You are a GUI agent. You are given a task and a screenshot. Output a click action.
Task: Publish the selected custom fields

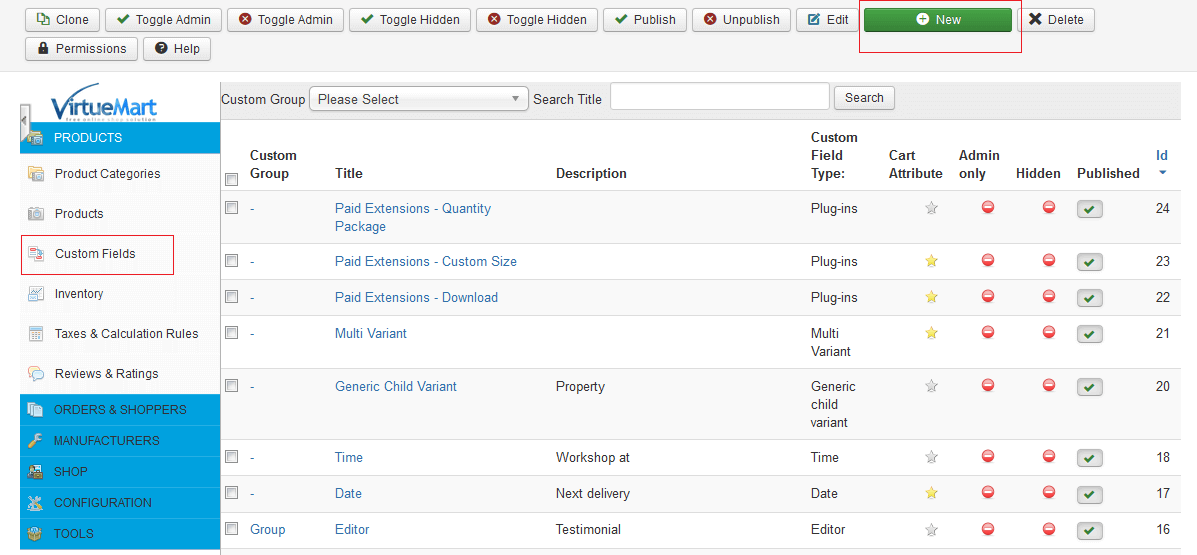click(x=645, y=20)
